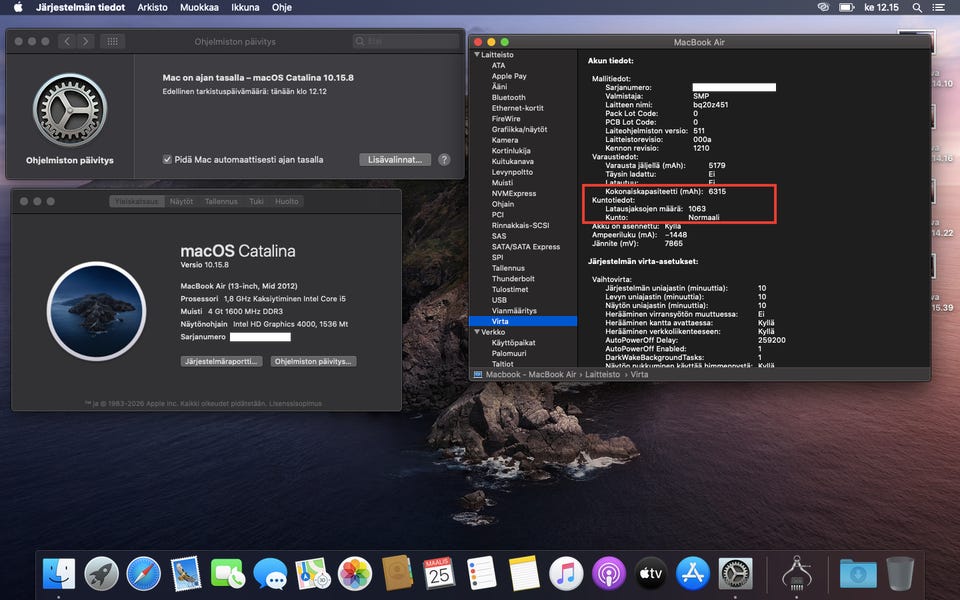Switch to Tallennus tab
Image resolution: width=960 pixels, height=600 pixels.
(221, 201)
